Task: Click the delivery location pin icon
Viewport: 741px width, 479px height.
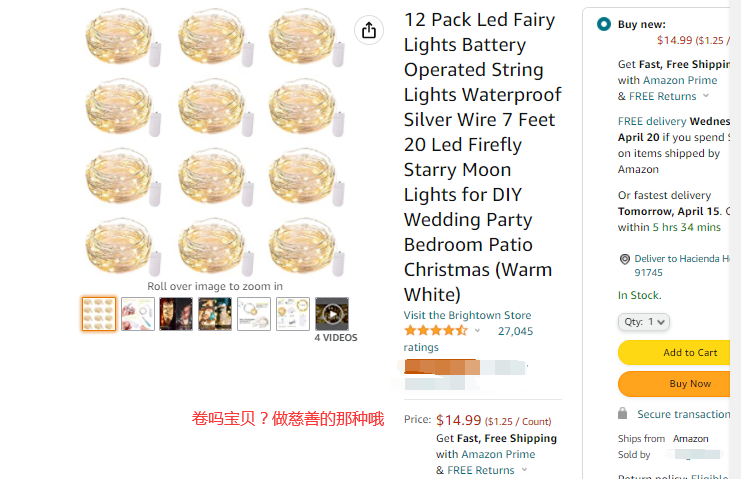Action: pos(625,259)
